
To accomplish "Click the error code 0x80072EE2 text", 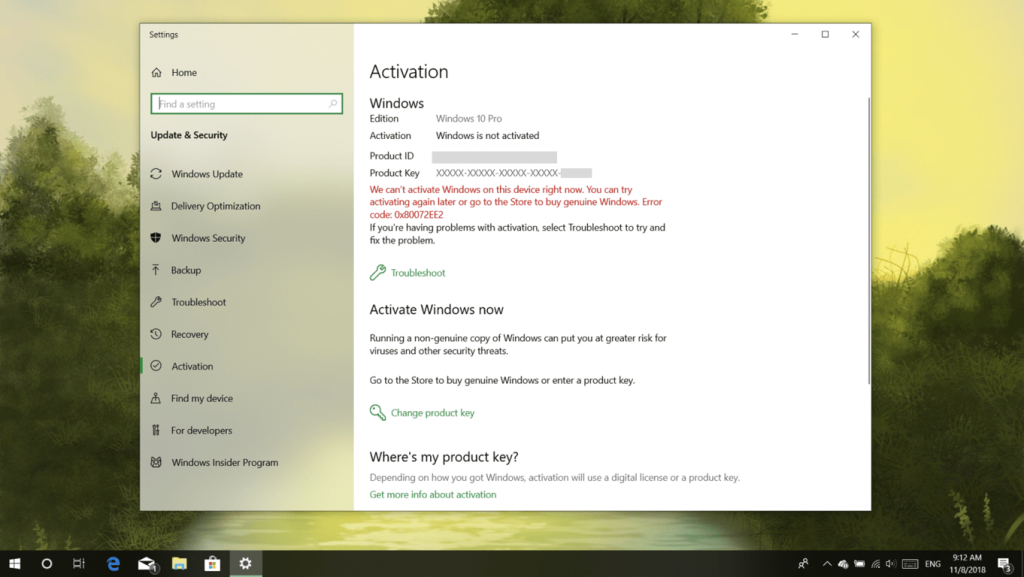I will (419, 214).
